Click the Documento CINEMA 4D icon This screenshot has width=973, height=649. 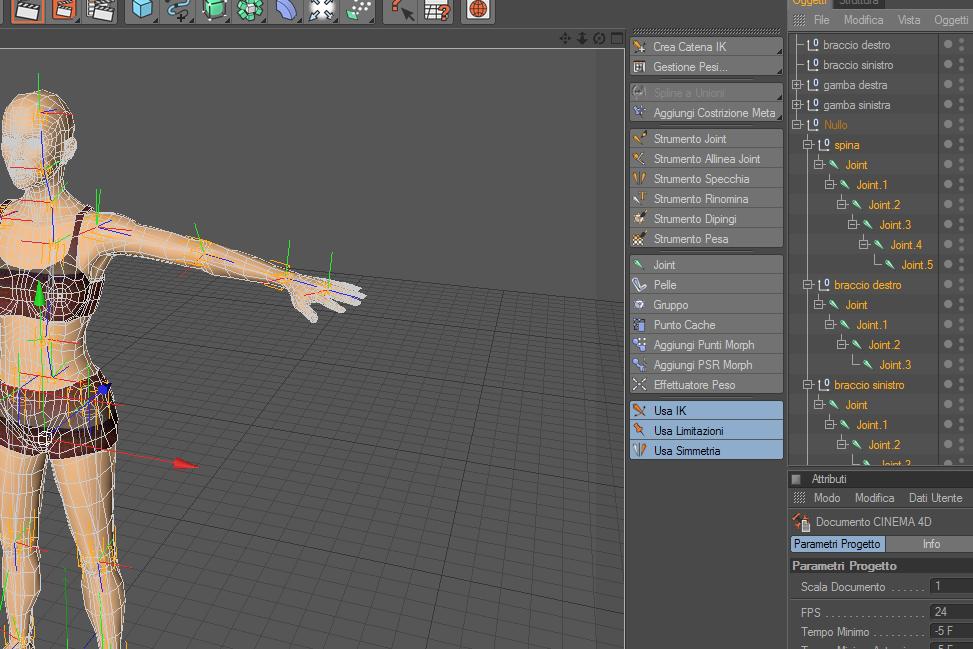(x=801, y=522)
